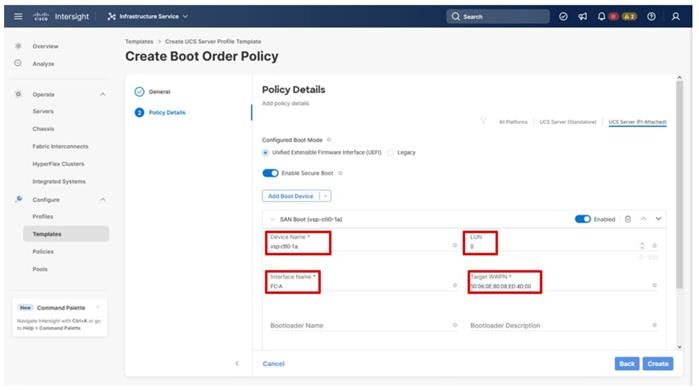Click the Device Name info icon
Viewport: 699px width, 390px height.
(455, 245)
